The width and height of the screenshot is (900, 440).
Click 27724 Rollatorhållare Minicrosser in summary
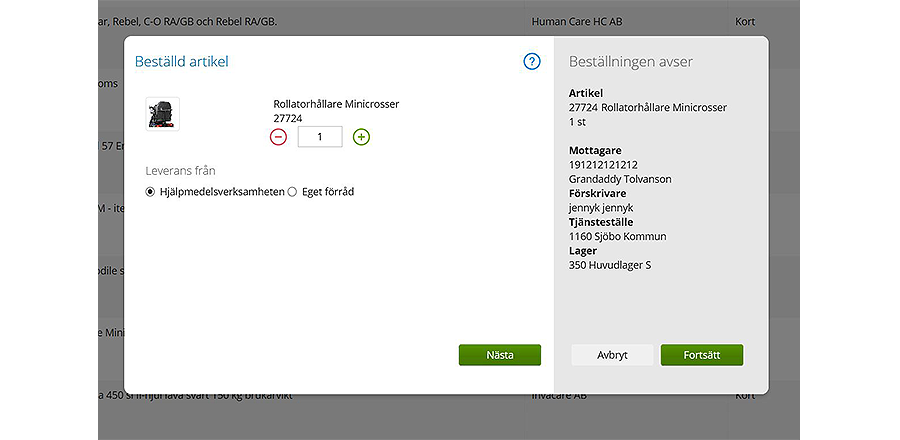(647, 107)
